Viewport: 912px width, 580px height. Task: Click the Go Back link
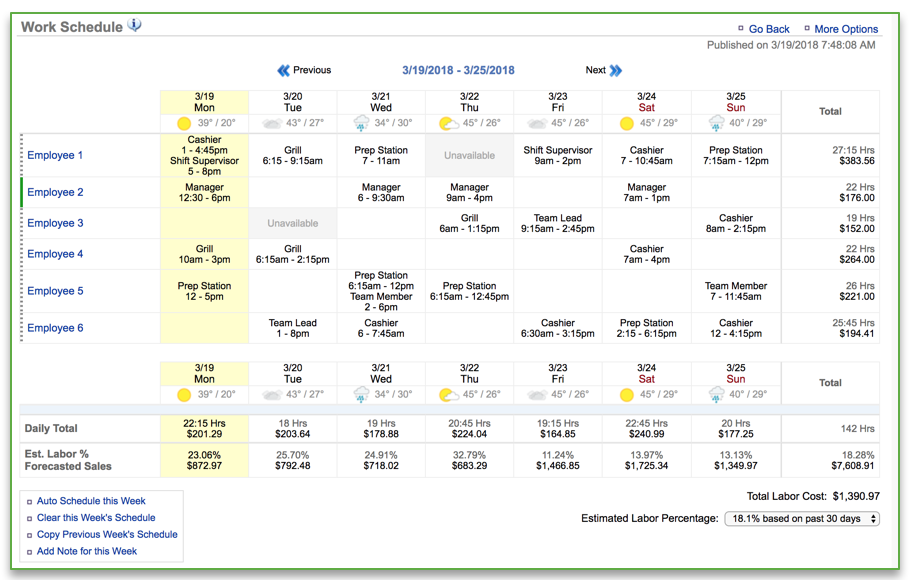[x=769, y=29]
